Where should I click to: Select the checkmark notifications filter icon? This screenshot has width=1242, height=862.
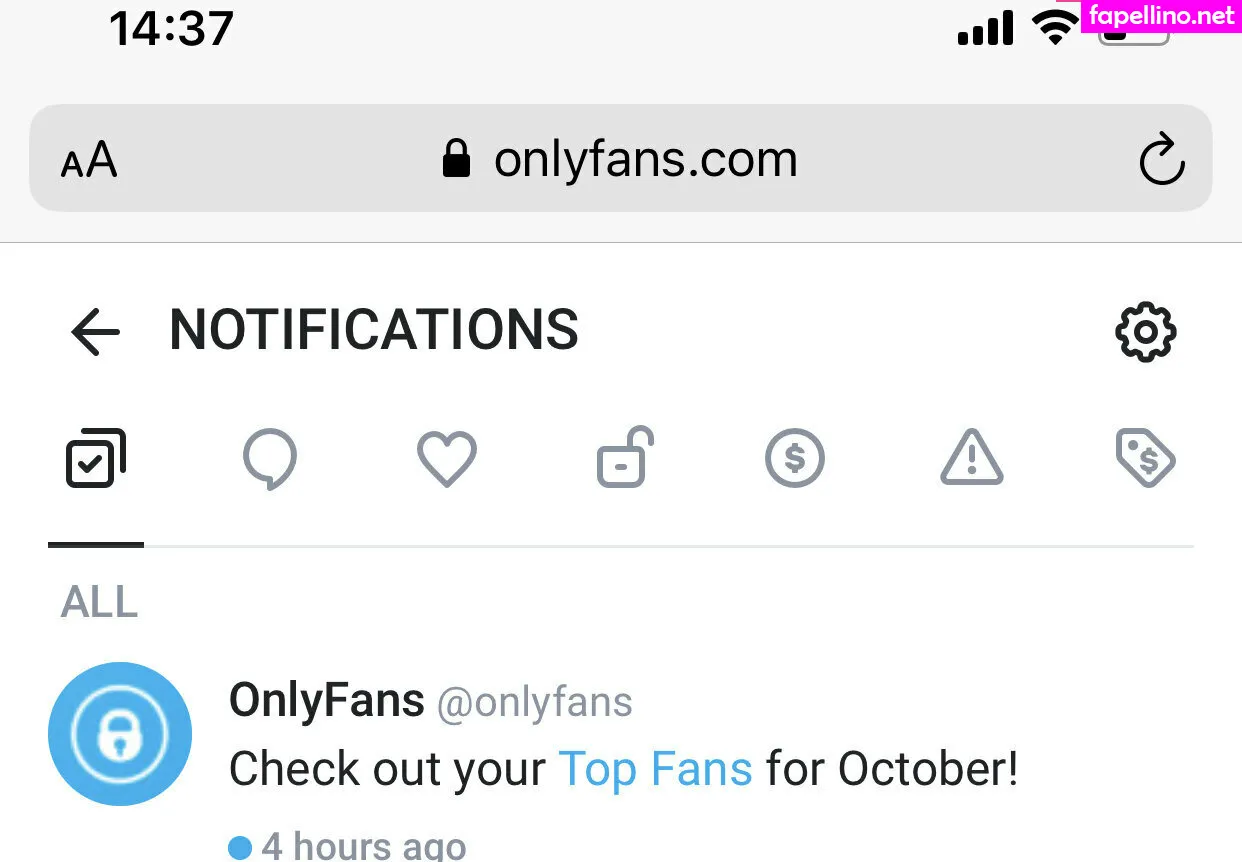tap(95, 458)
